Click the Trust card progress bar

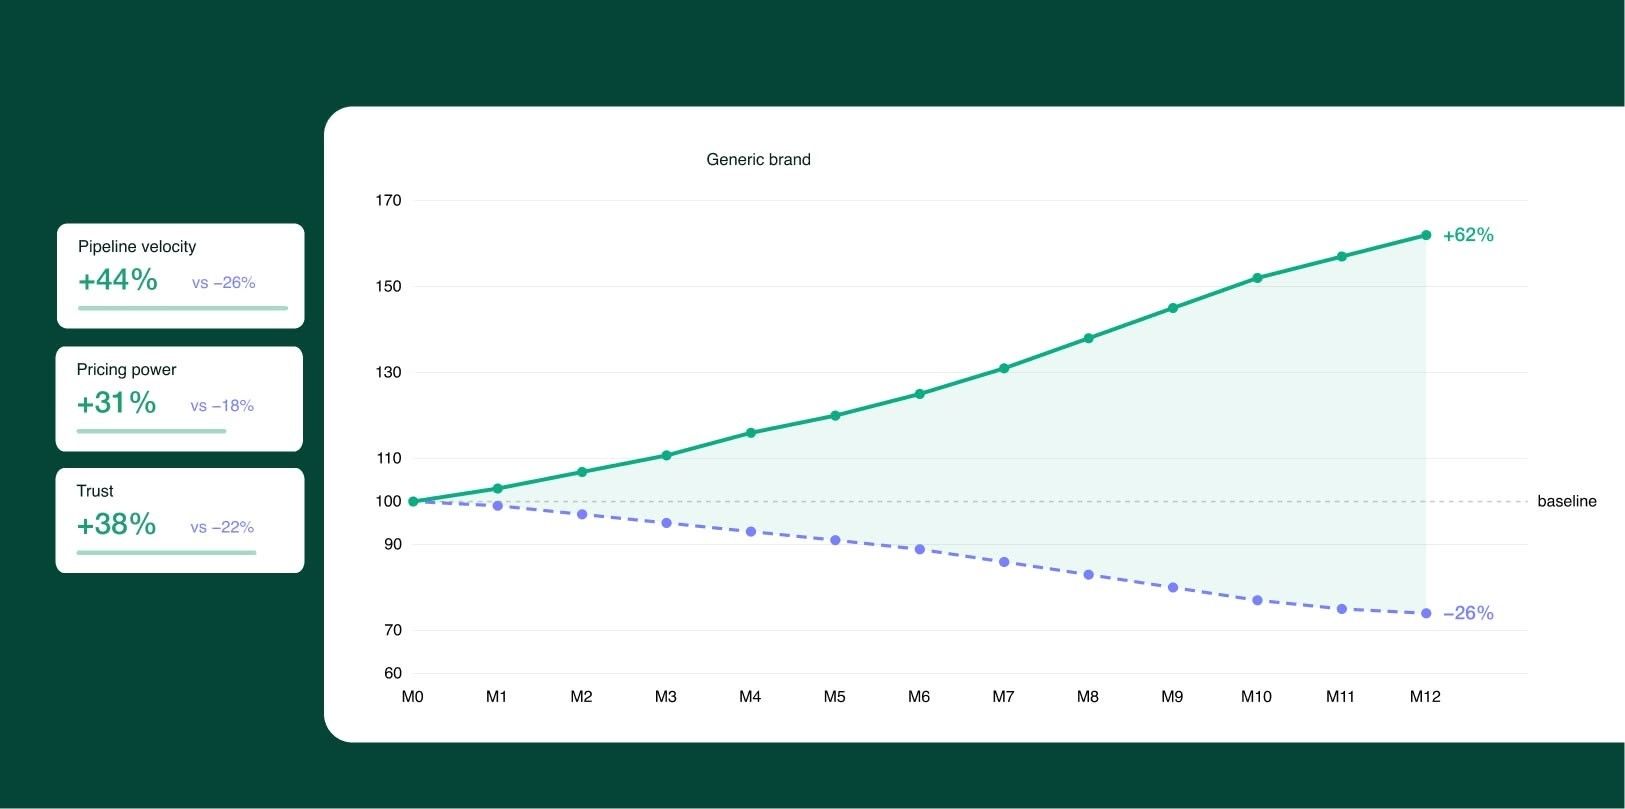166,552
